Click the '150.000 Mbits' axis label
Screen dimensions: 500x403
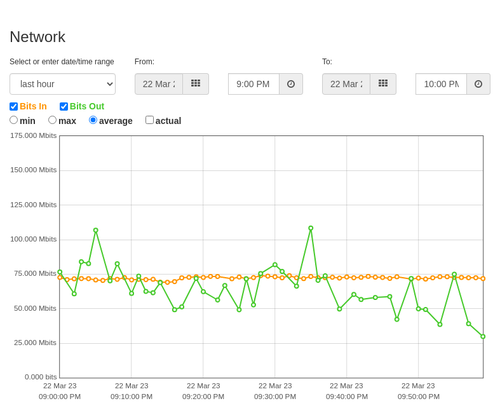33,170
